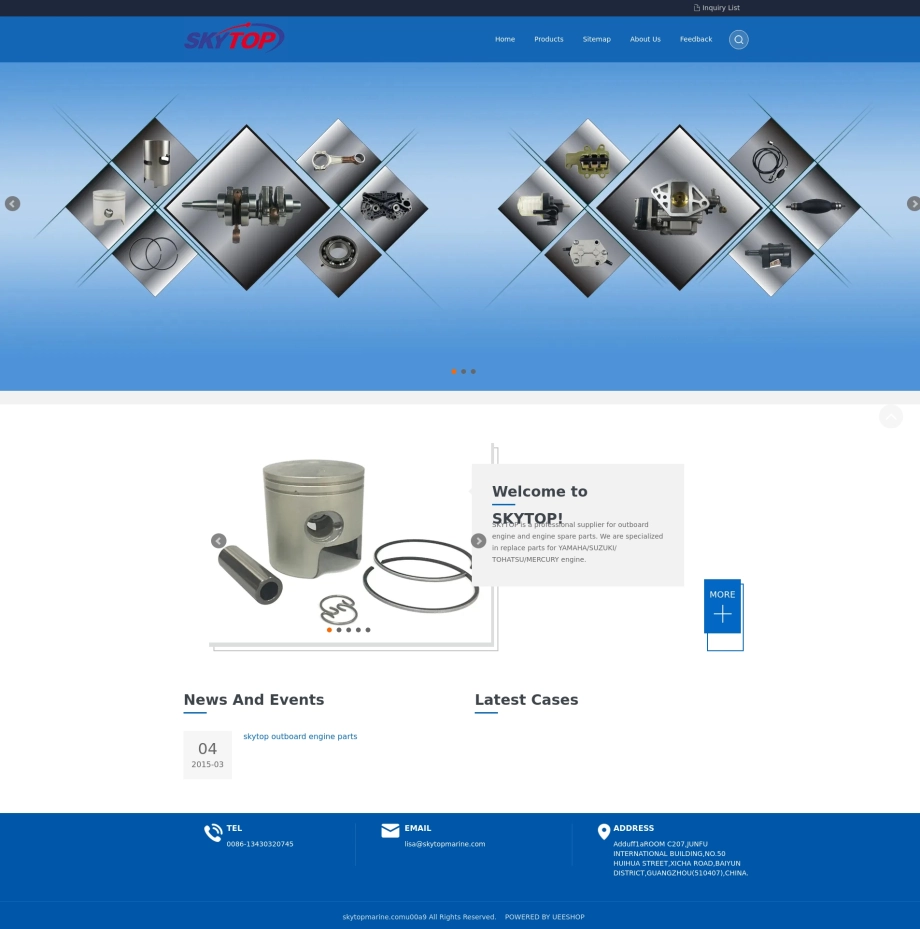Go to previous hero banner slide arrow

(x=12, y=204)
